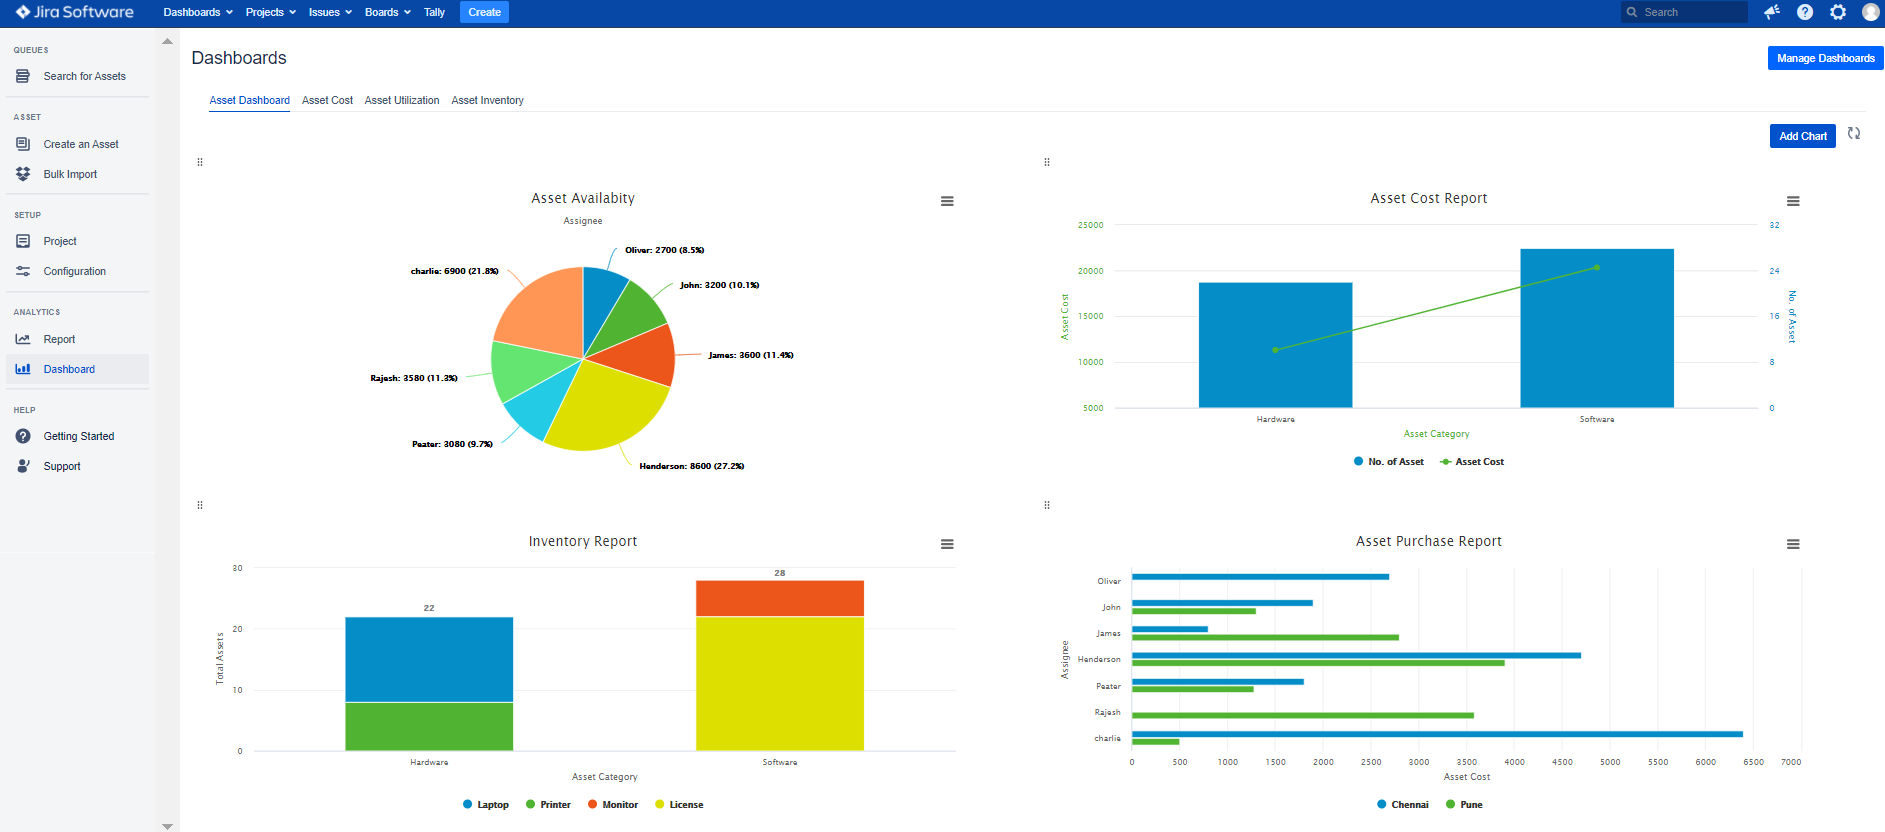Expand the Dashboards top menu

tap(198, 12)
